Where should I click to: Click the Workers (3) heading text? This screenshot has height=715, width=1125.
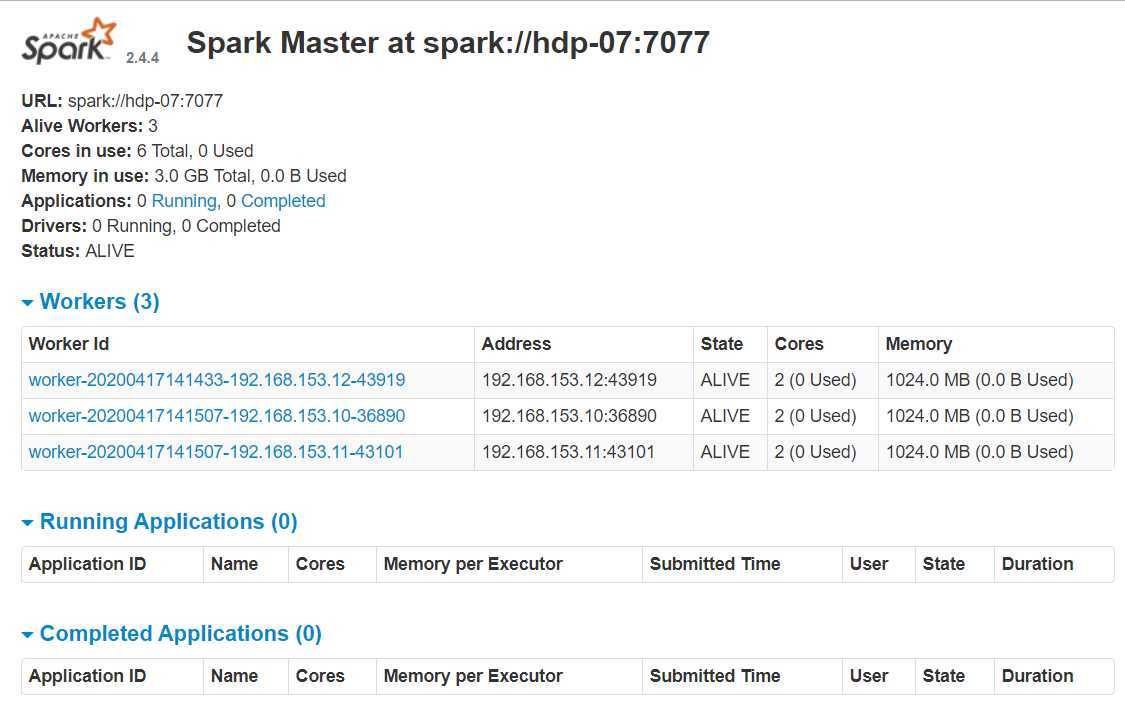(x=100, y=301)
